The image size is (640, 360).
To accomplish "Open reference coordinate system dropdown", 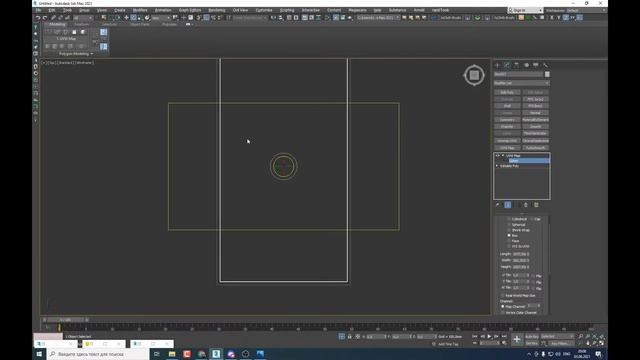I will (161, 18).
